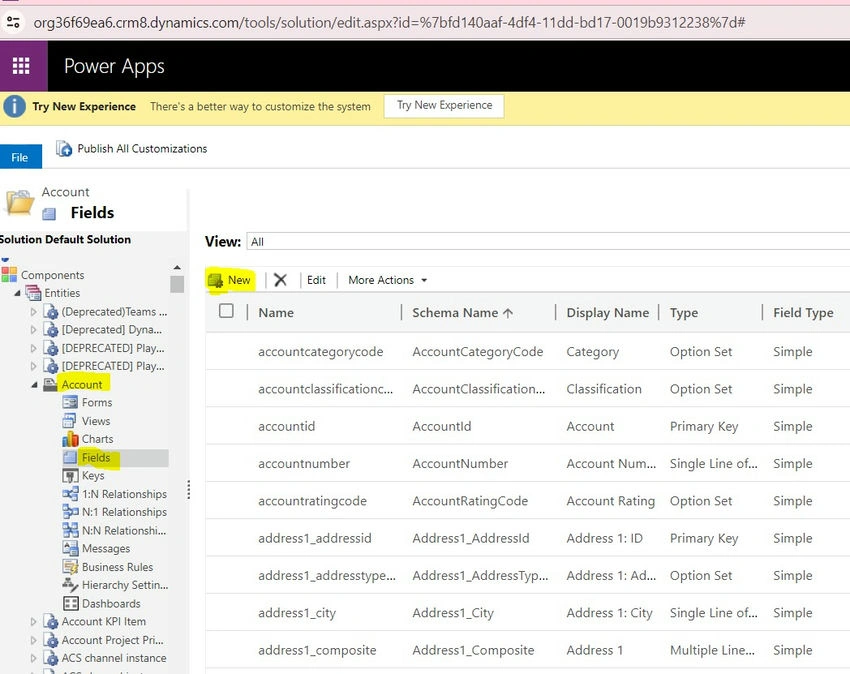Click the Edit toolbar button

pos(316,280)
